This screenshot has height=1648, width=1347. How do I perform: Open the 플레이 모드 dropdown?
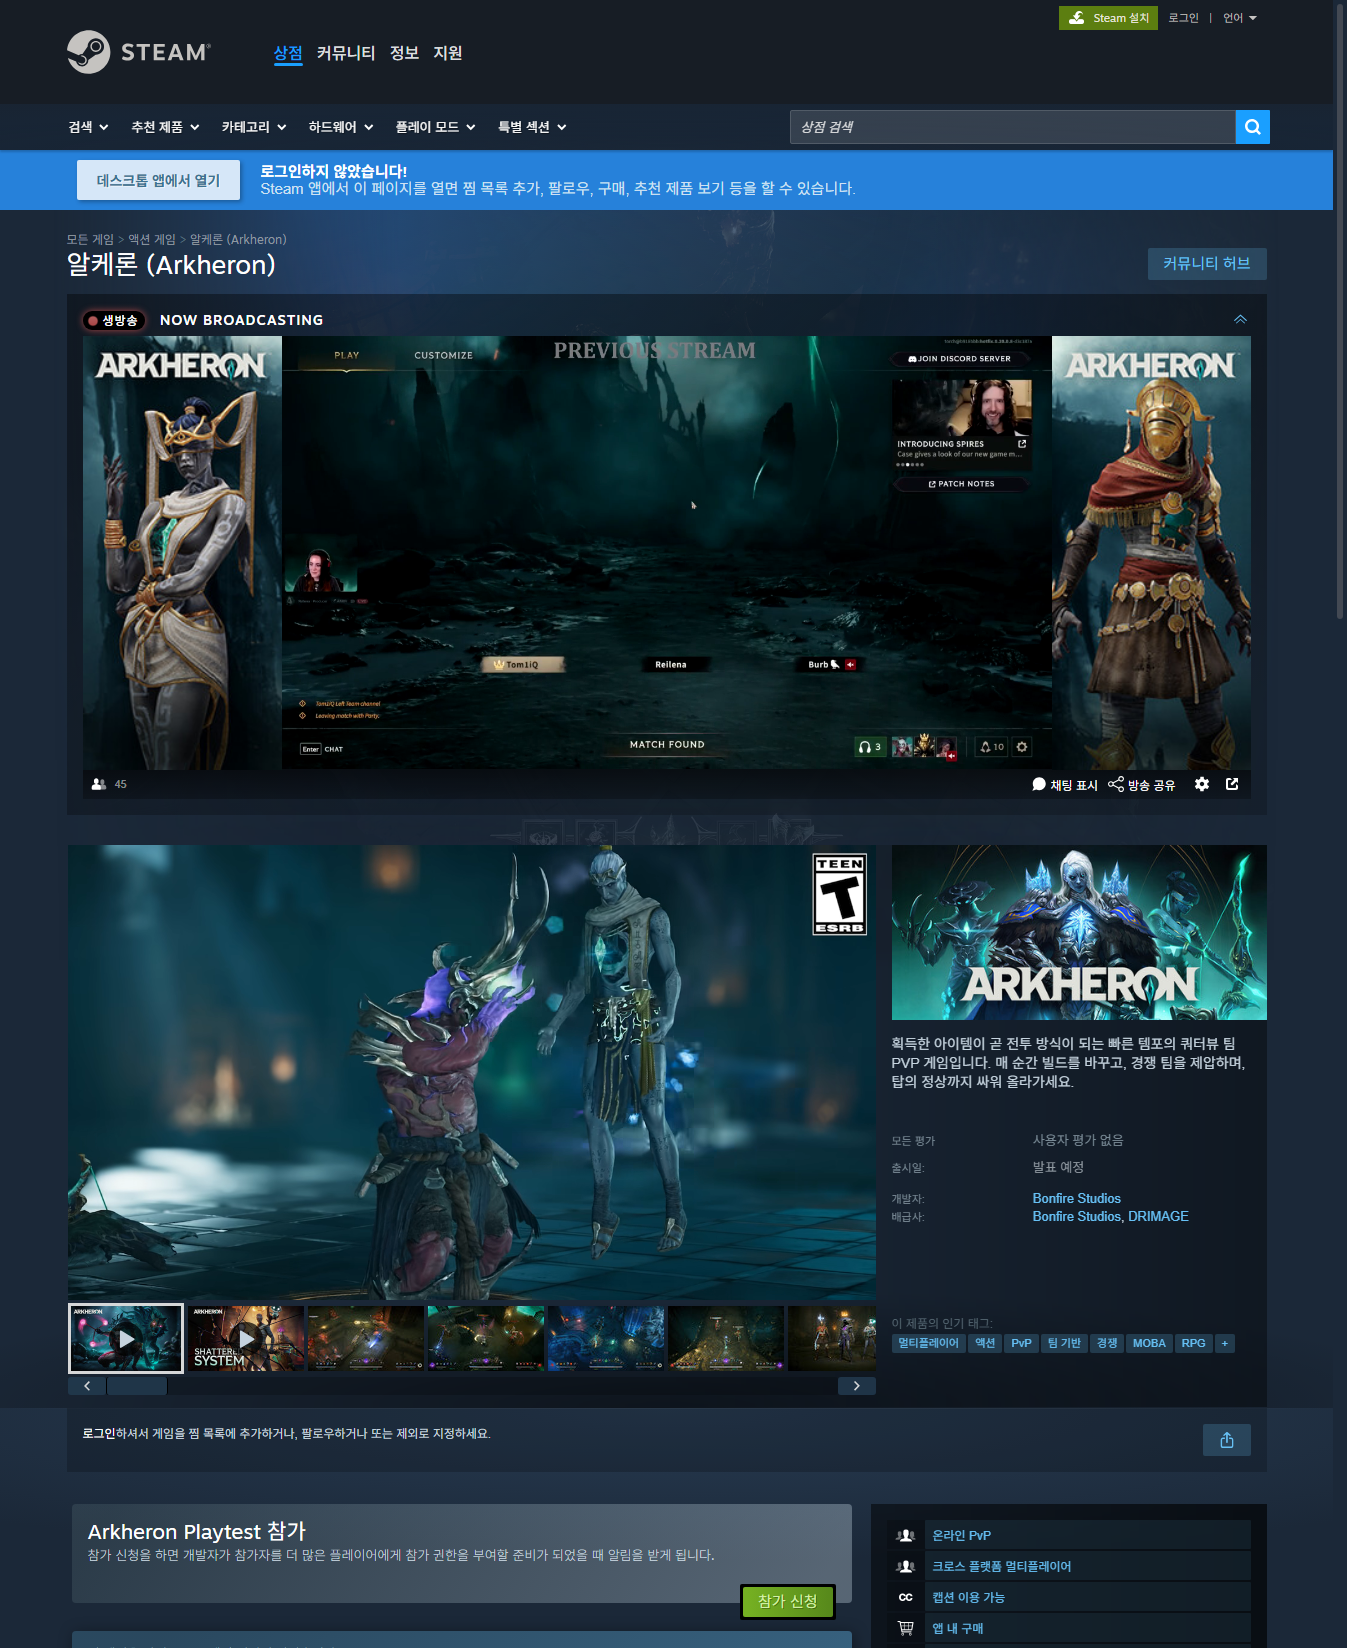pyautogui.click(x=435, y=127)
